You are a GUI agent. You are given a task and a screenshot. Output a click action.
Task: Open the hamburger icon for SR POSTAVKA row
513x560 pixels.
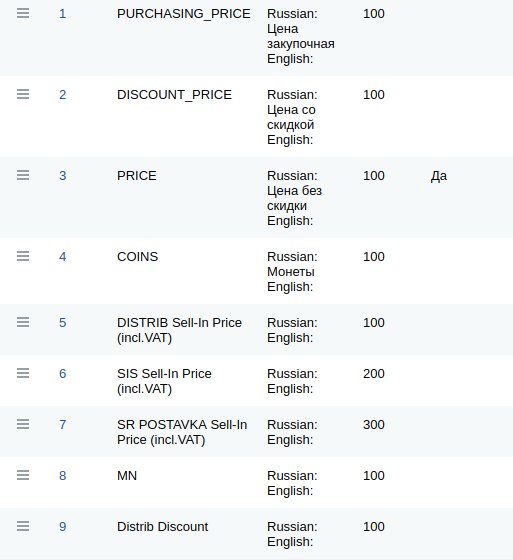click(x=23, y=424)
